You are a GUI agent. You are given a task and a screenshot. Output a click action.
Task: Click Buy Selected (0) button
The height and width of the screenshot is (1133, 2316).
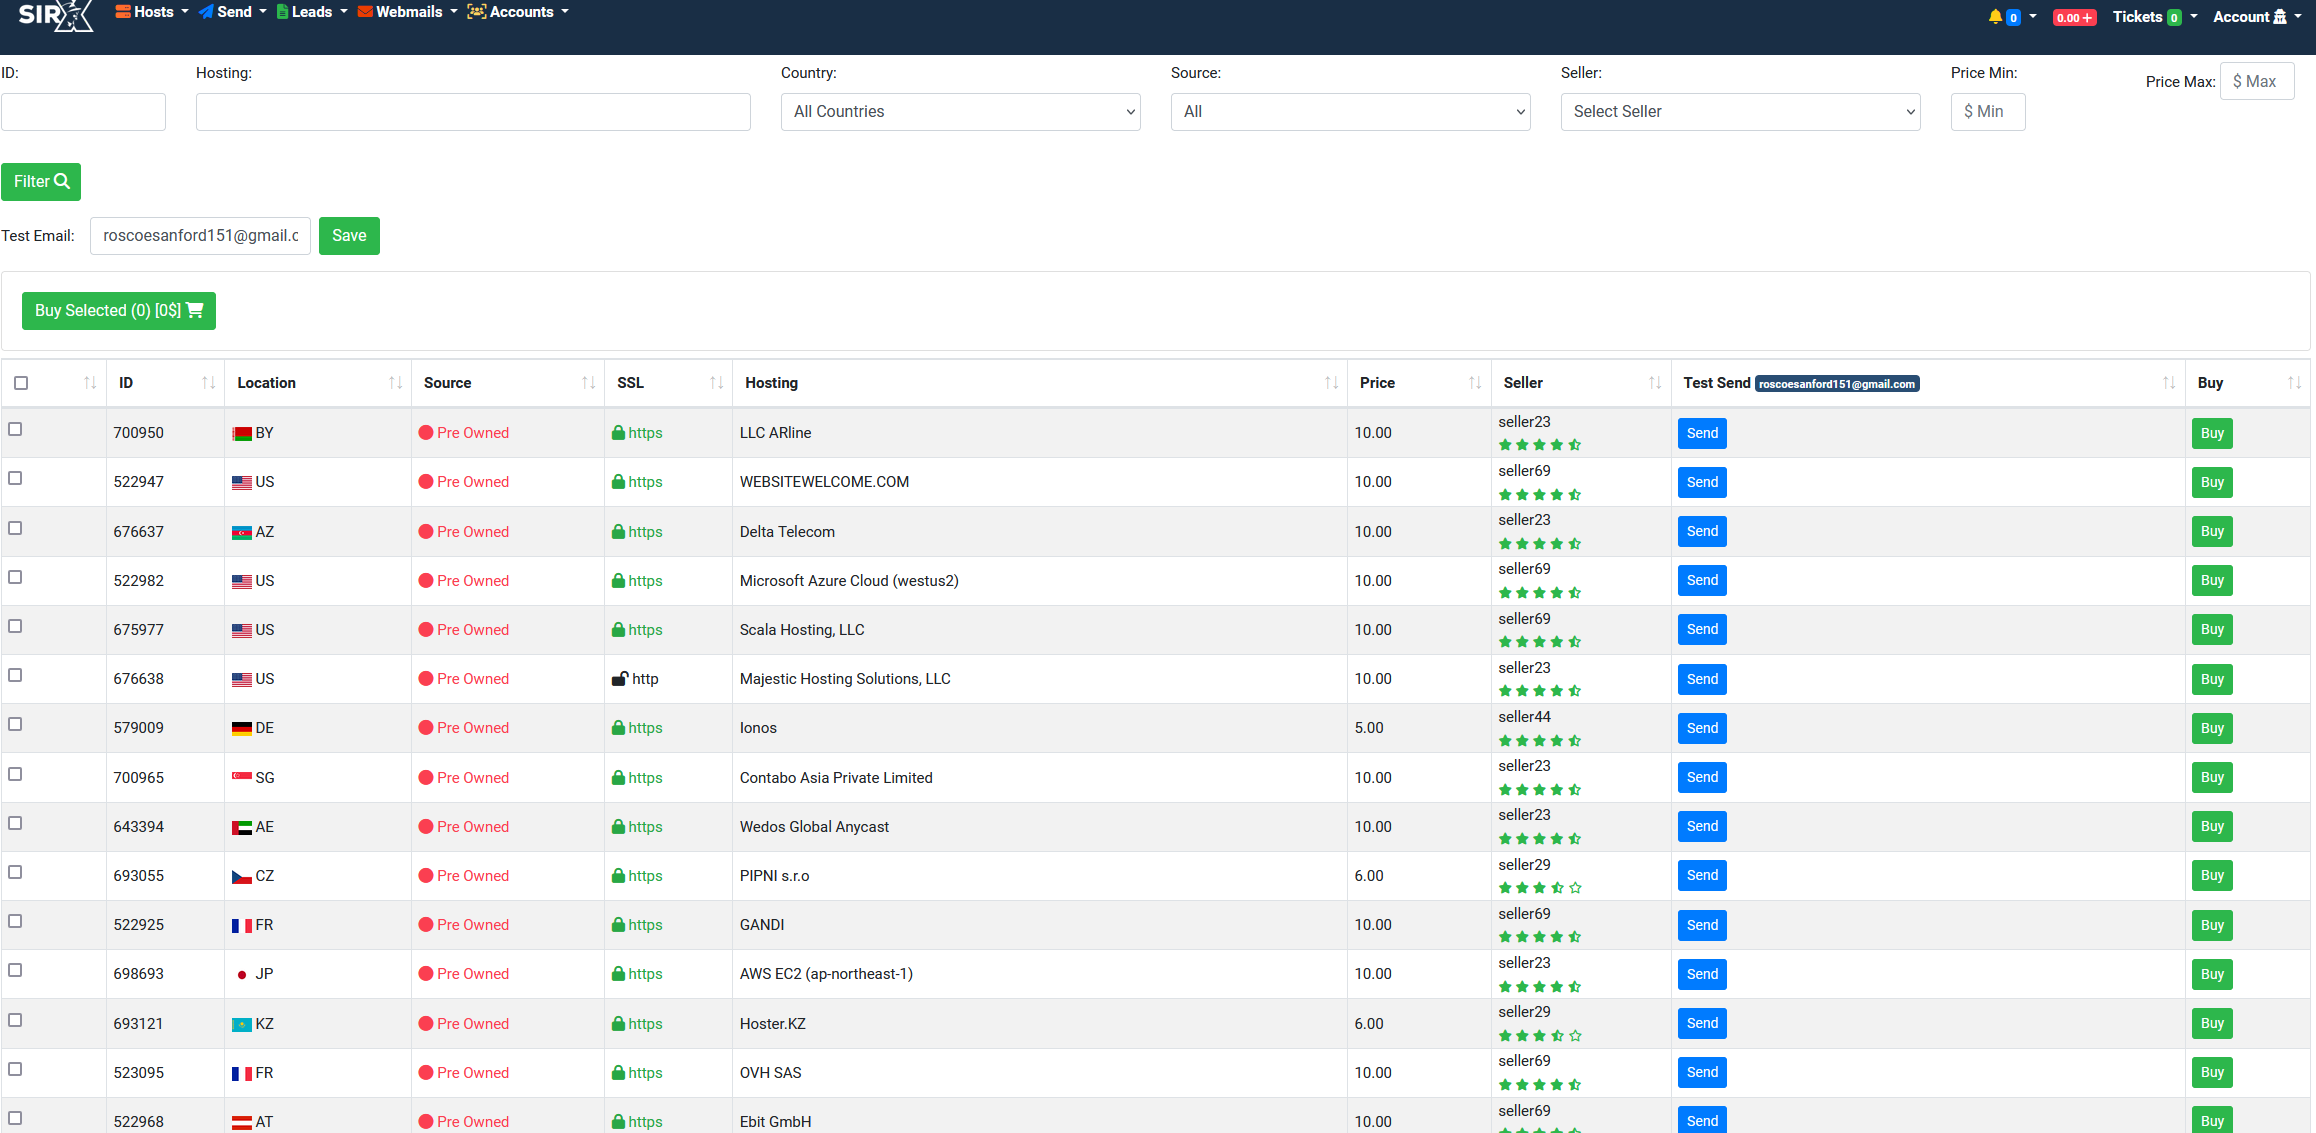tap(119, 311)
